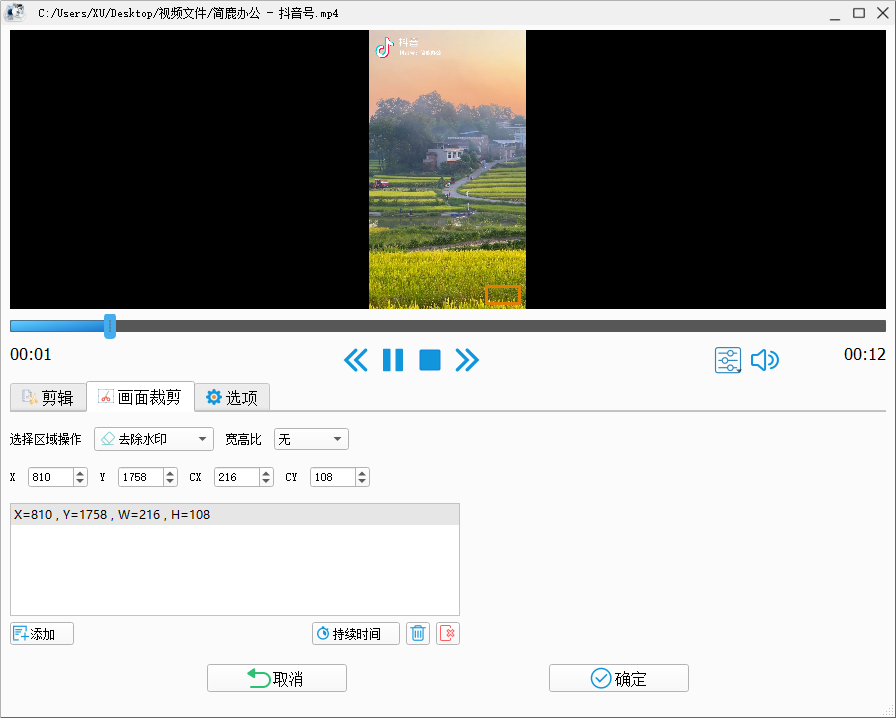Pause the video playback
Viewport: 896px width, 718px height.
[393, 360]
